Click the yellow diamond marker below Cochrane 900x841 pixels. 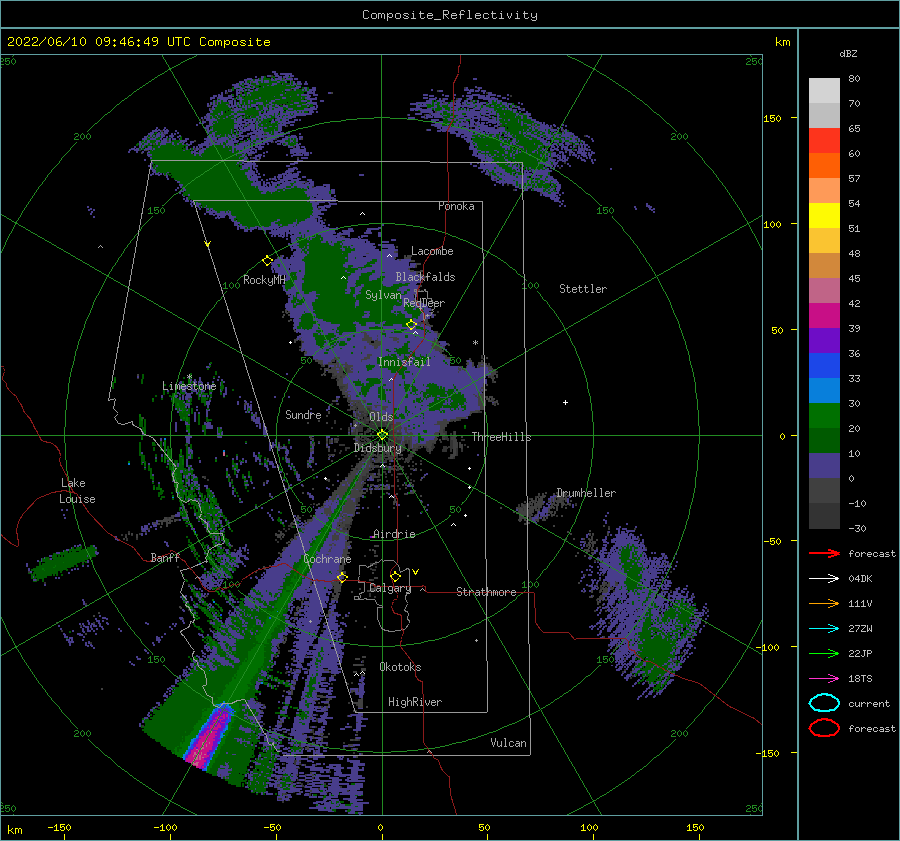(x=342, y=577)
